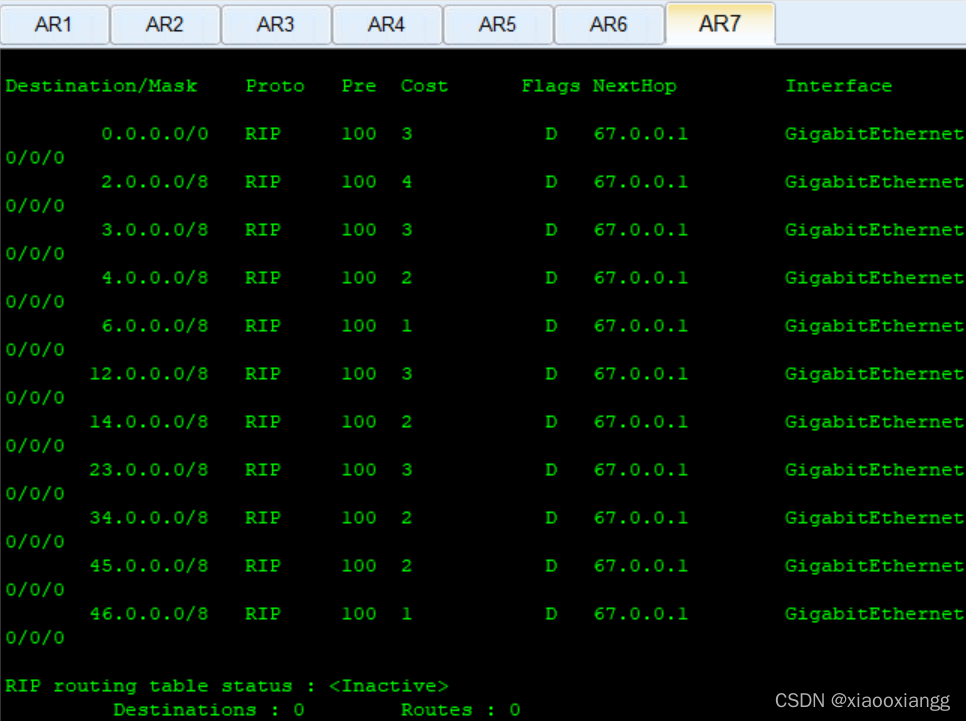
Task: Click the active AR7 tab
Action: click(x=719, y=23)
